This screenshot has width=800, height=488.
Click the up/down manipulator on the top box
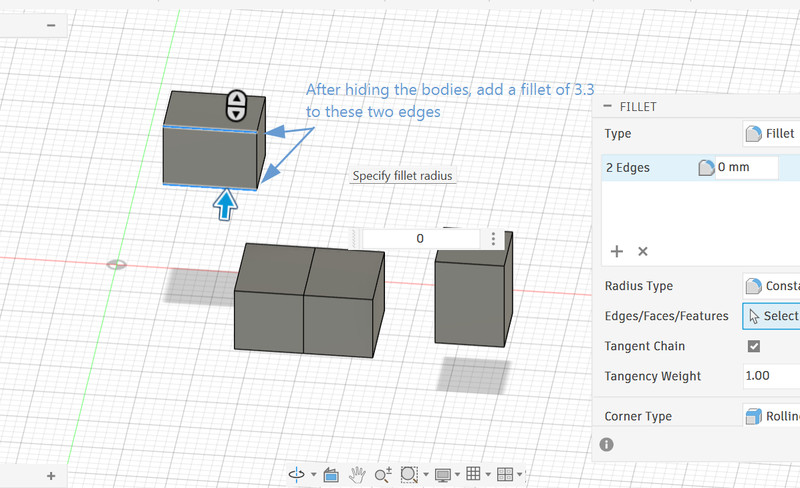(x=236, y=106)
